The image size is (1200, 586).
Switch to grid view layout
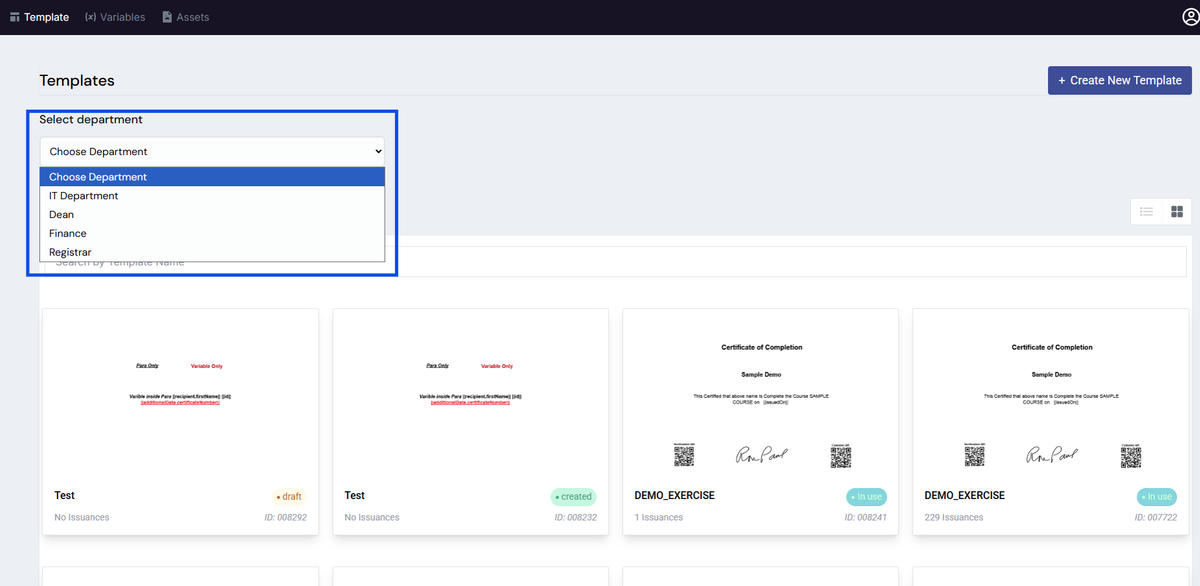point(1177,212)
